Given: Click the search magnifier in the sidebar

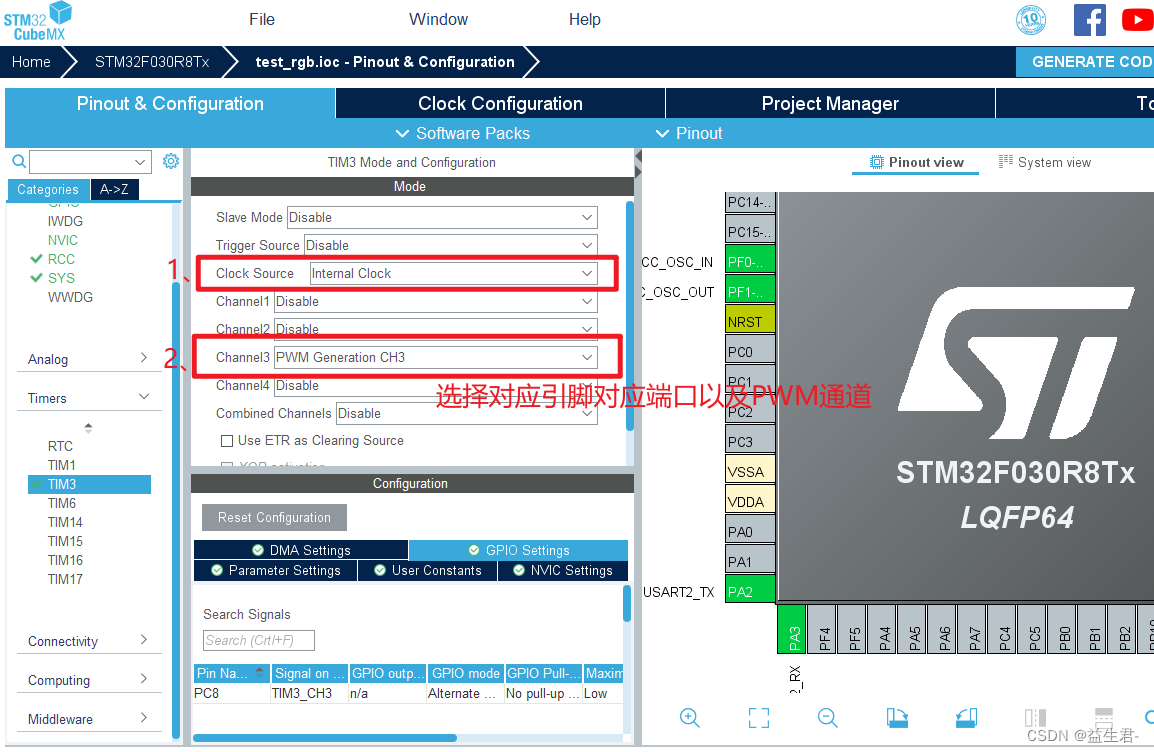Looking at the screenshot, I should pyautogui.click(x=19, y=160).
